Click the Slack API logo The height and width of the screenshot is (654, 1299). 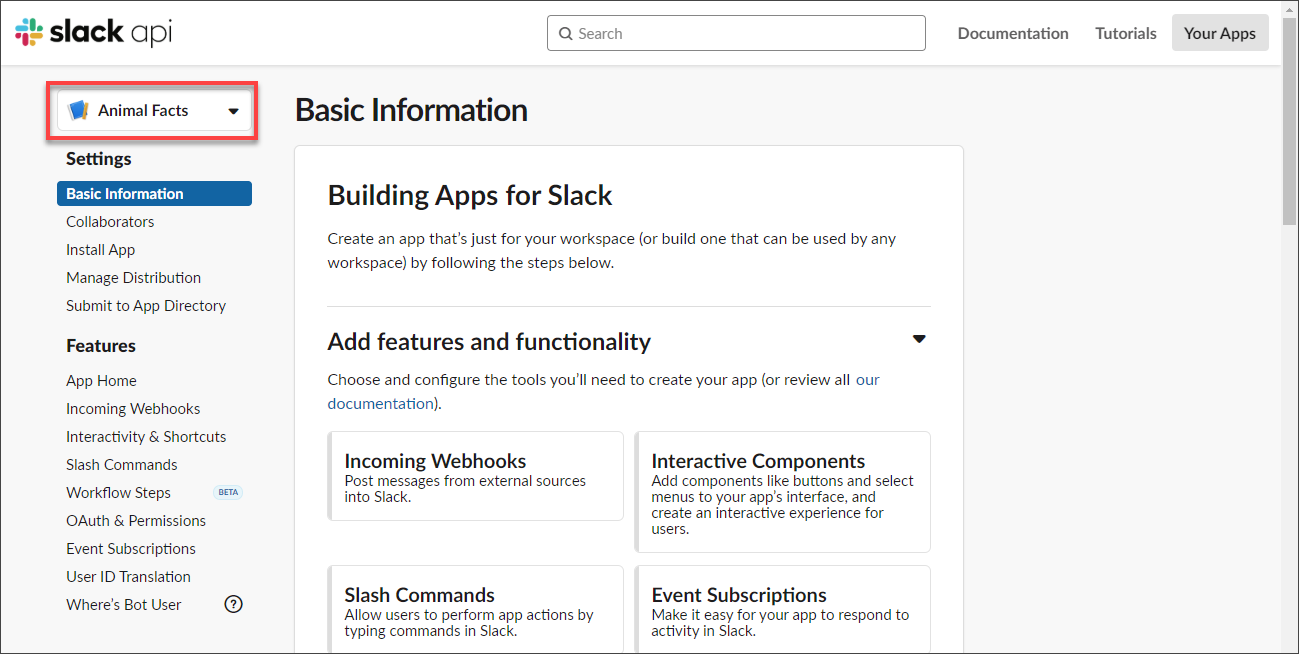(94, 32)
